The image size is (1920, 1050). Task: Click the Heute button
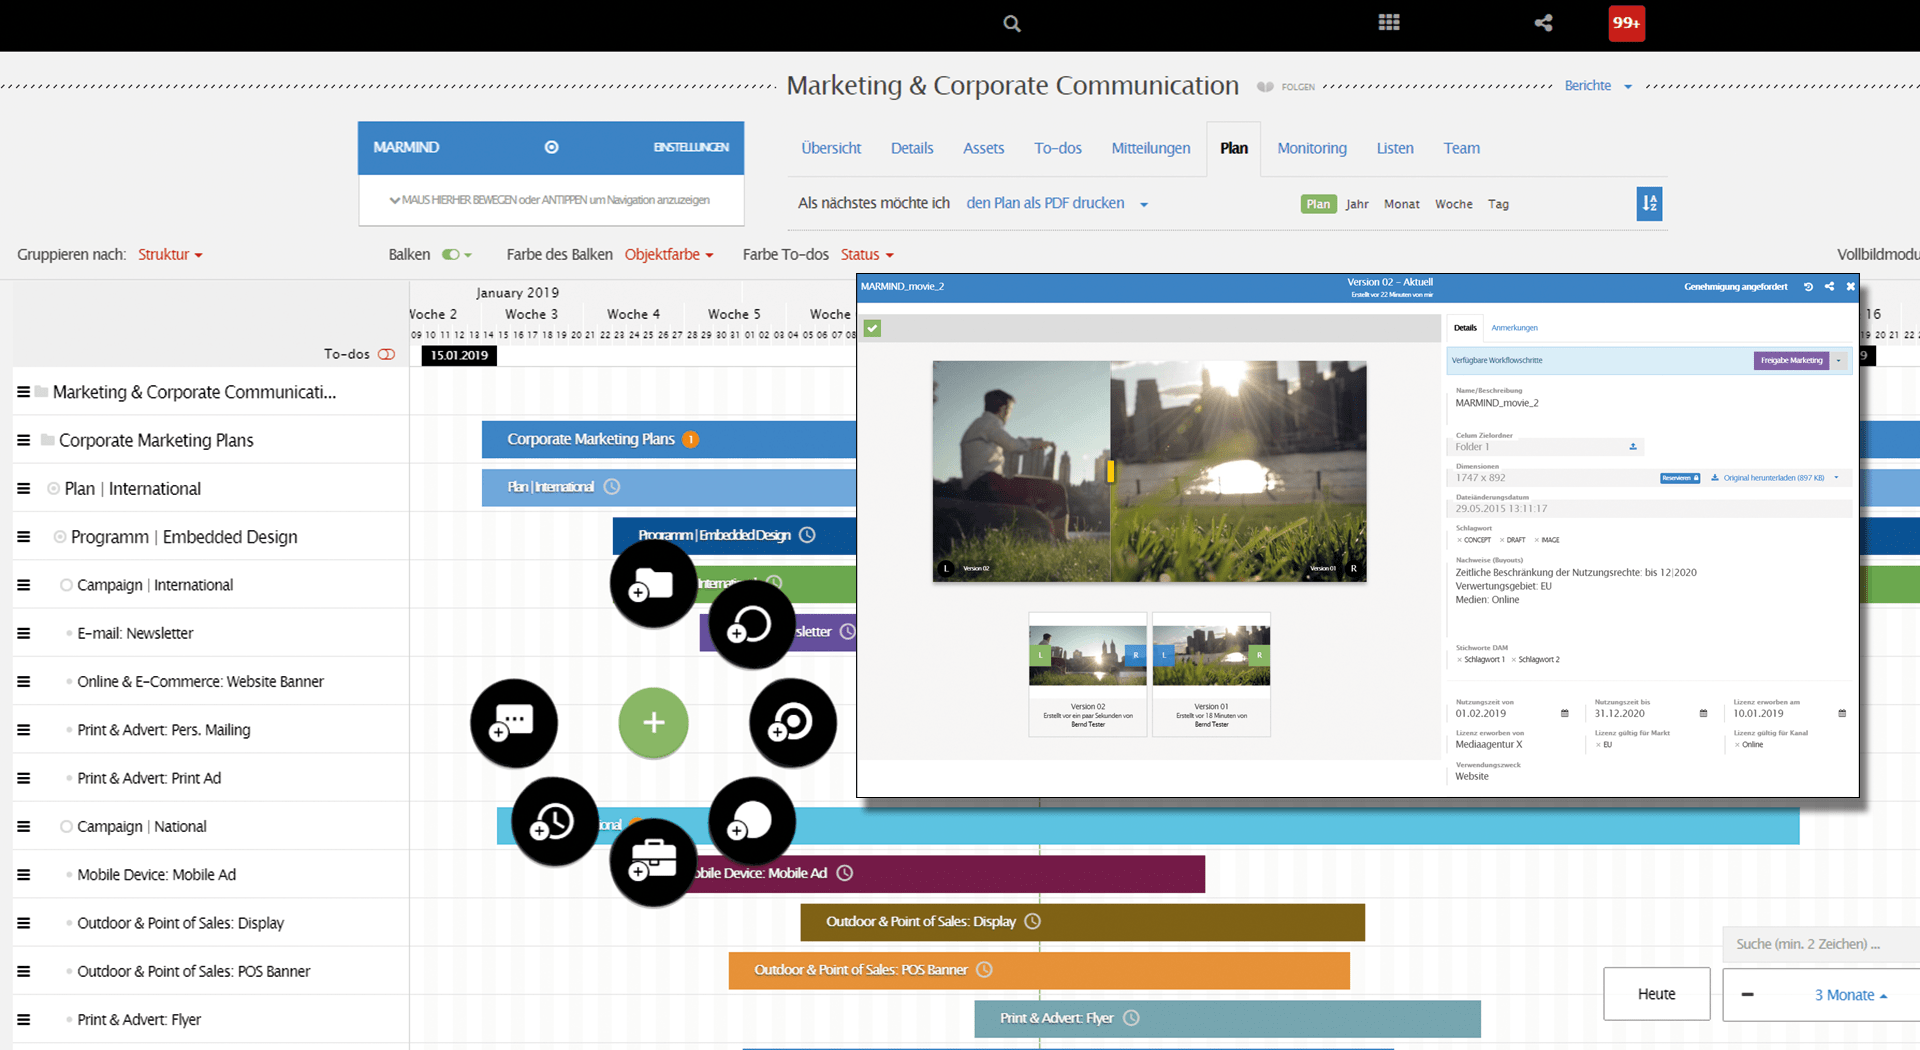[x=1656, y=994]
